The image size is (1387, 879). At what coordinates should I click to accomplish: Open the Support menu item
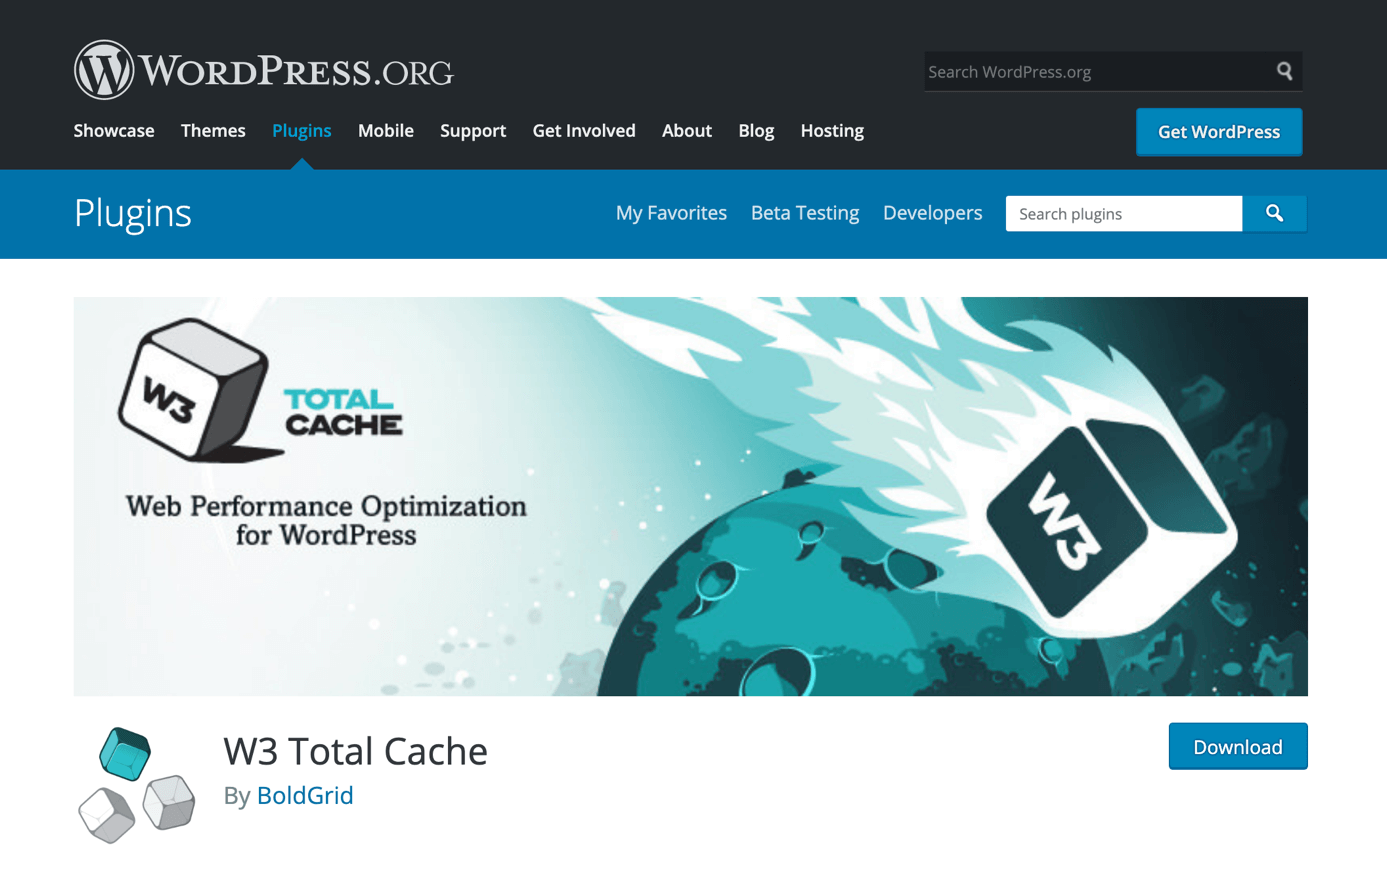pyautogui.click(x=473, y=131)
